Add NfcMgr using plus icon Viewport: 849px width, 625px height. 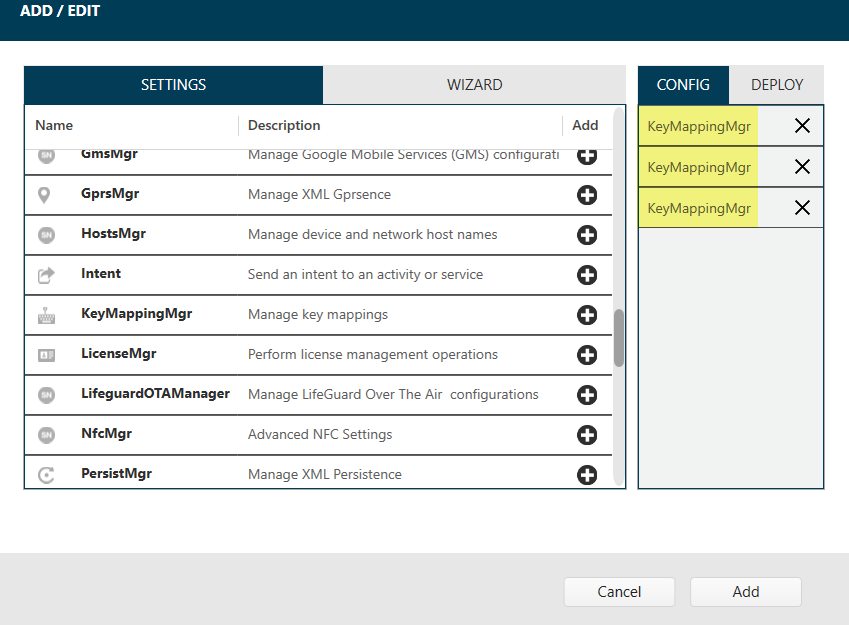coord(587,435)
